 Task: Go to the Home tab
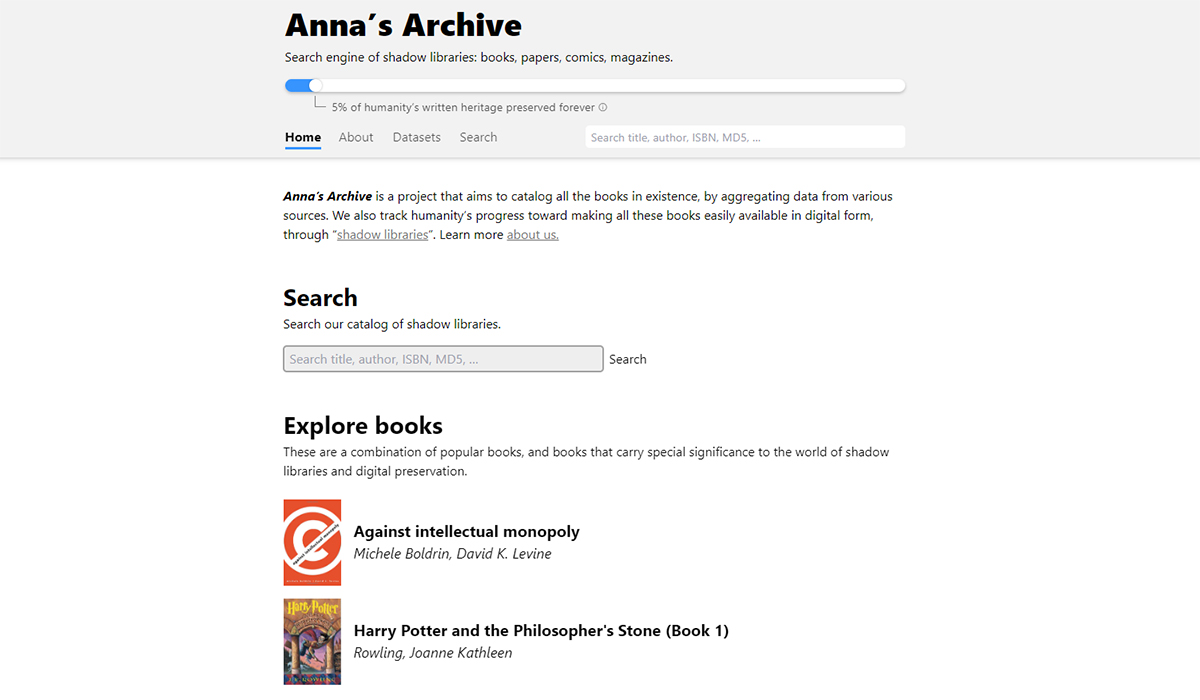coord(303,137)
